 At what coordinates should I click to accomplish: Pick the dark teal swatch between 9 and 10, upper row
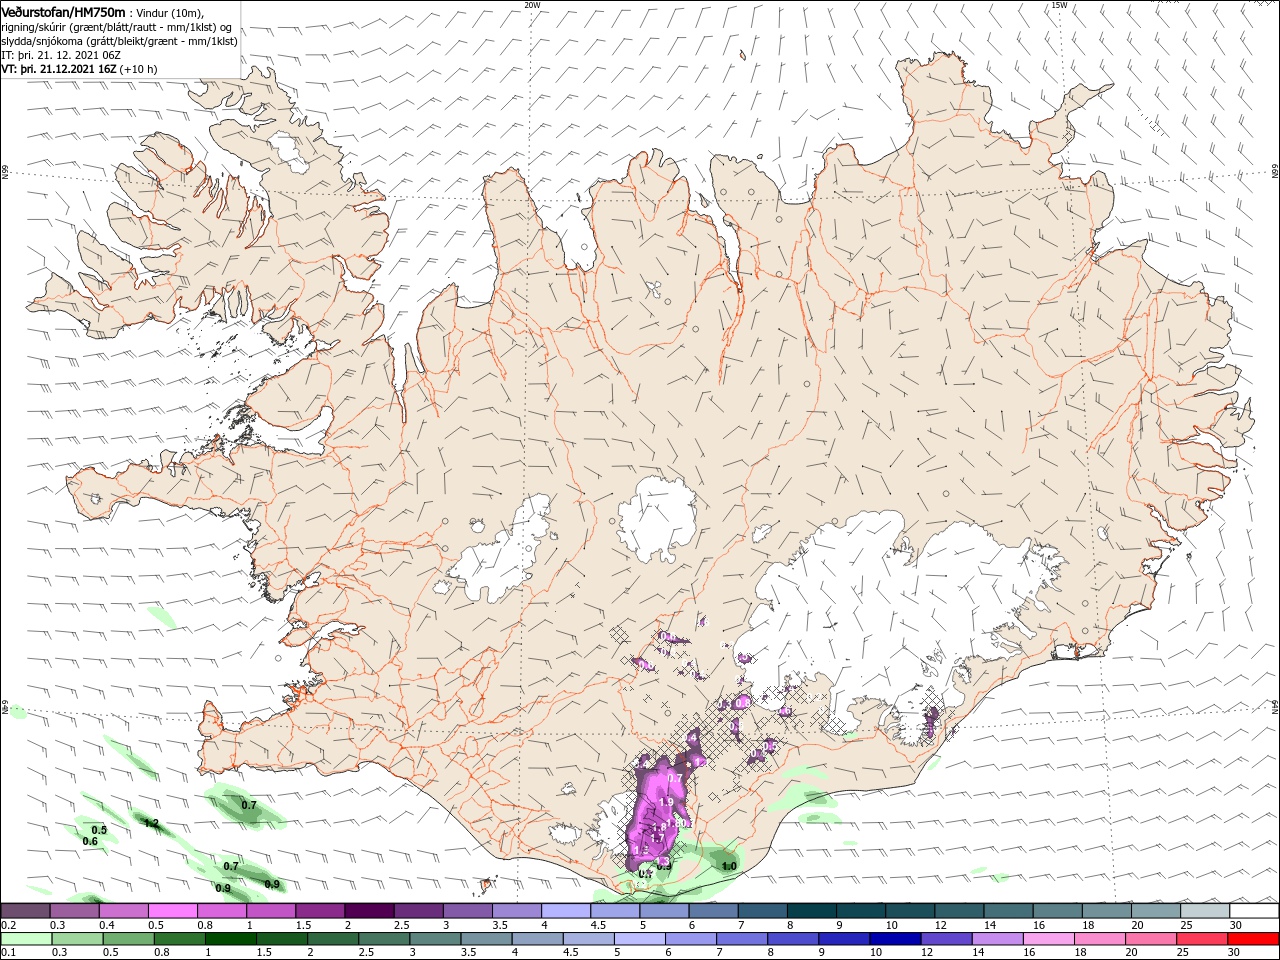click(861, 911)
